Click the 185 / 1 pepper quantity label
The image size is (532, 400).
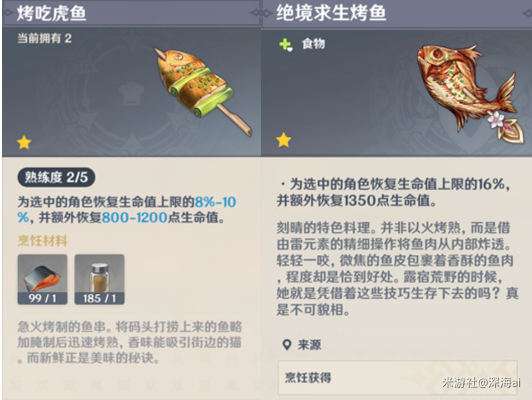tap(99, 299)
